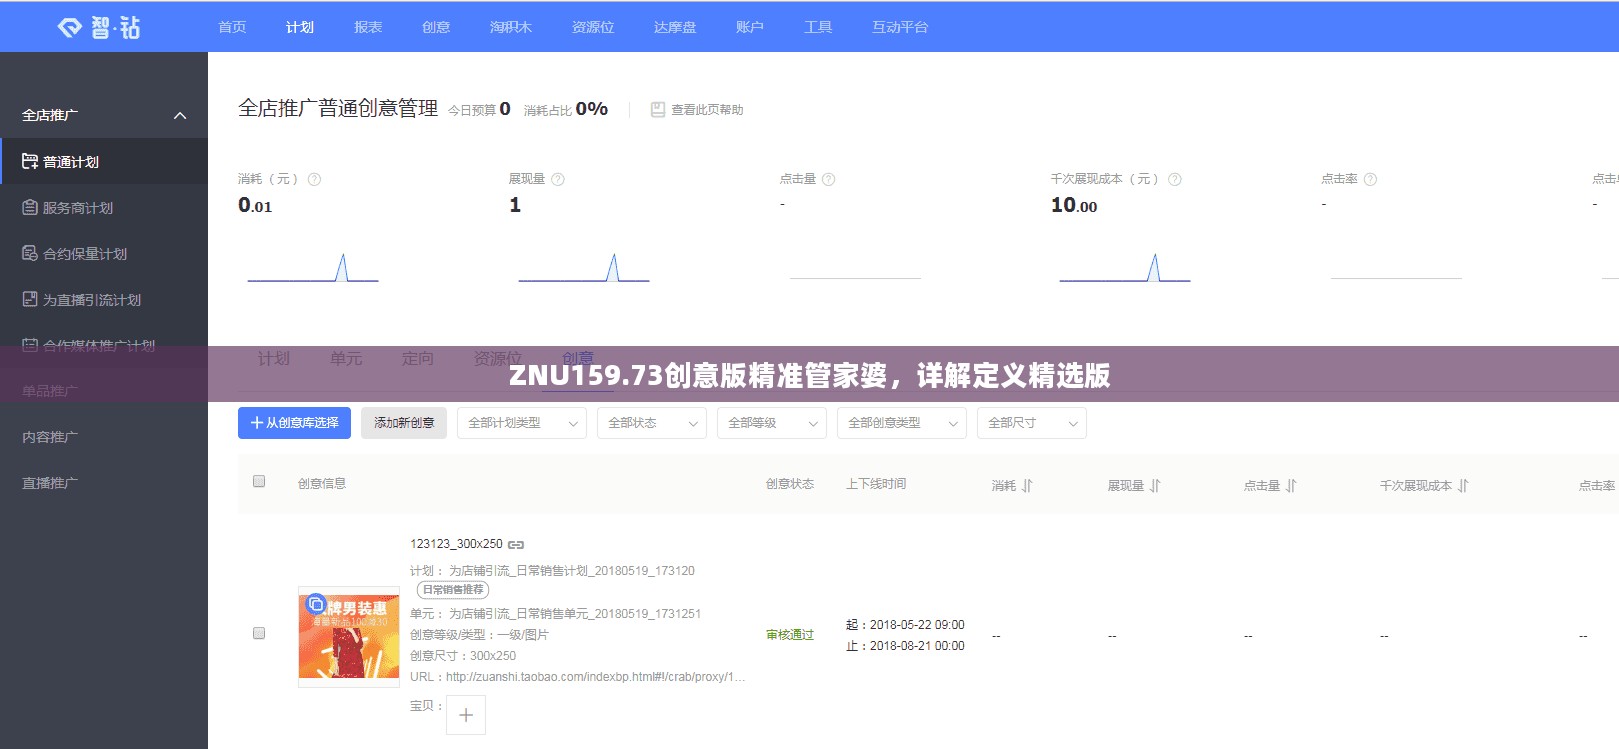Open the creative thumbnail image

[x=349, y=636]
